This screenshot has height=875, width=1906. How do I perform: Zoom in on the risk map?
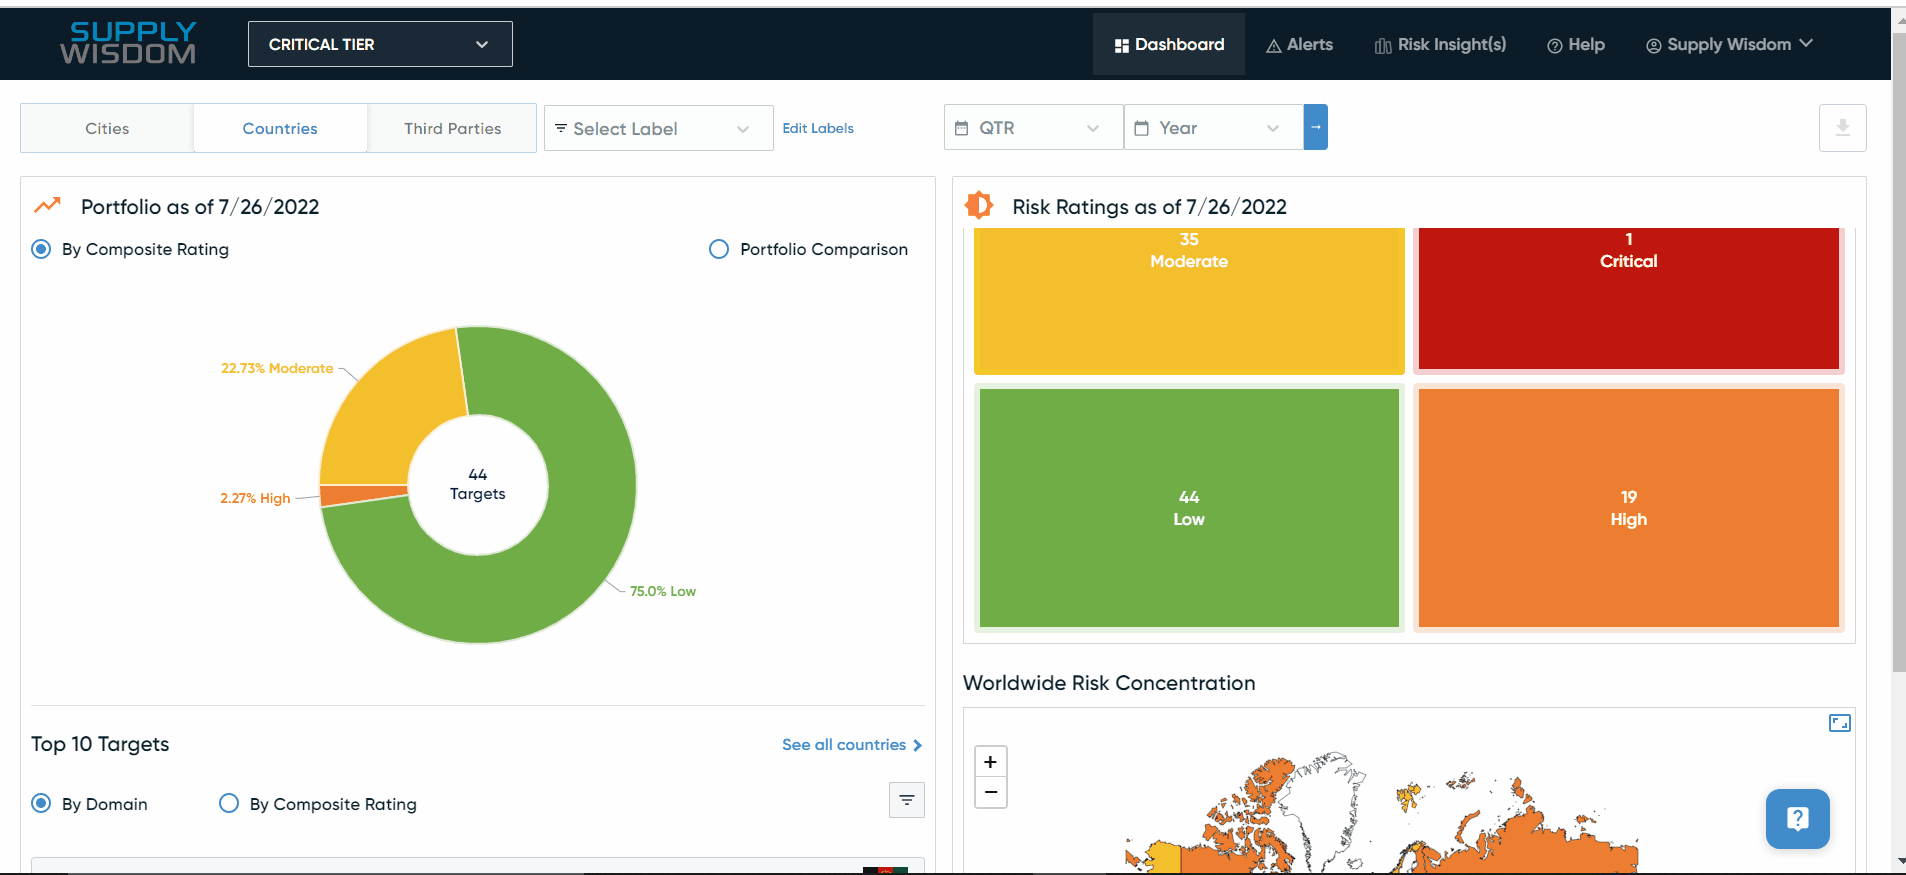point(990,762)
